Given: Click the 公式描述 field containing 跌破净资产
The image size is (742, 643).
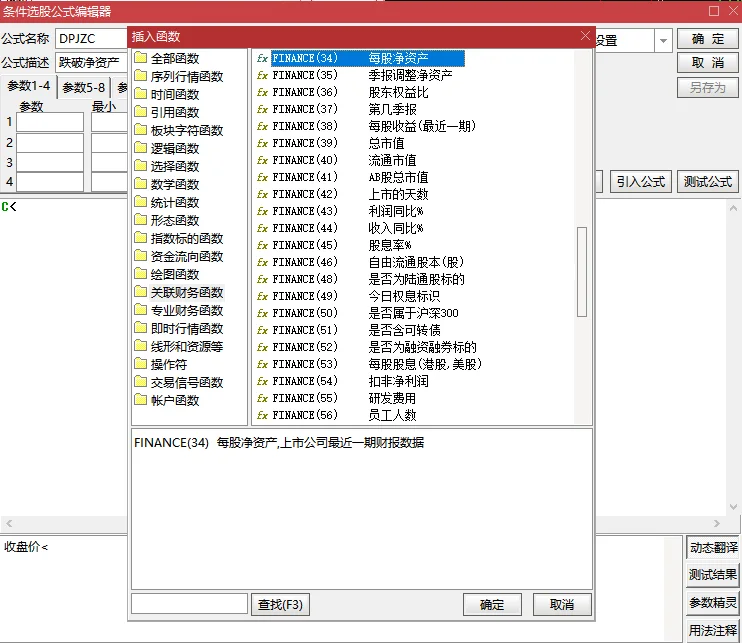Looking at the screenshot, I should (x=91, y=62).
